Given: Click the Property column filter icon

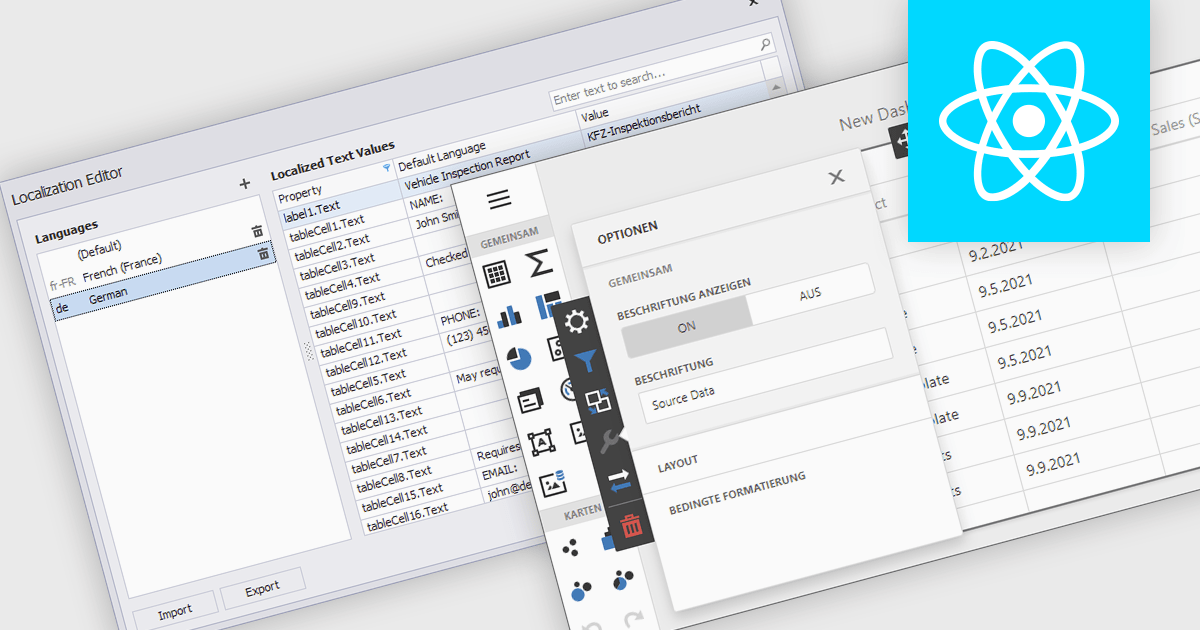Looking at the screenshot, I should [x=387, y=168].
